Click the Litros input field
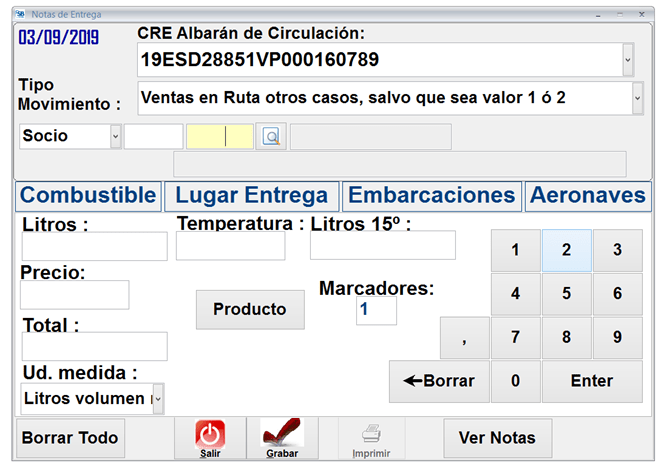This screenshot has width=664, height=469. tap(94, 246)
